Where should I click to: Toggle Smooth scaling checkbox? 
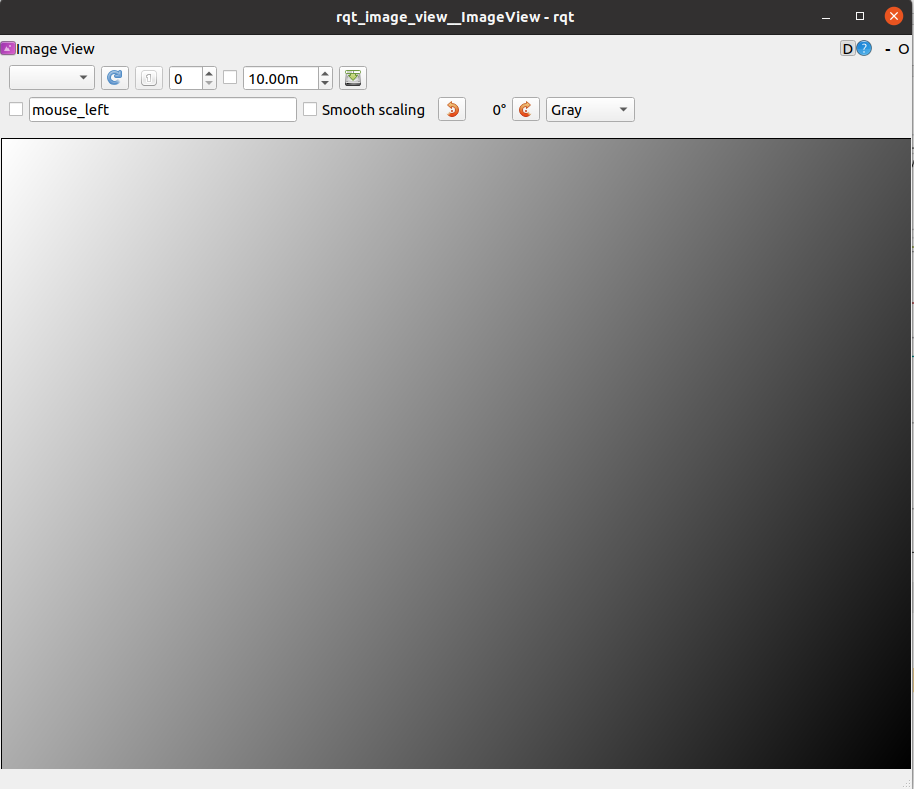(310, 109)
